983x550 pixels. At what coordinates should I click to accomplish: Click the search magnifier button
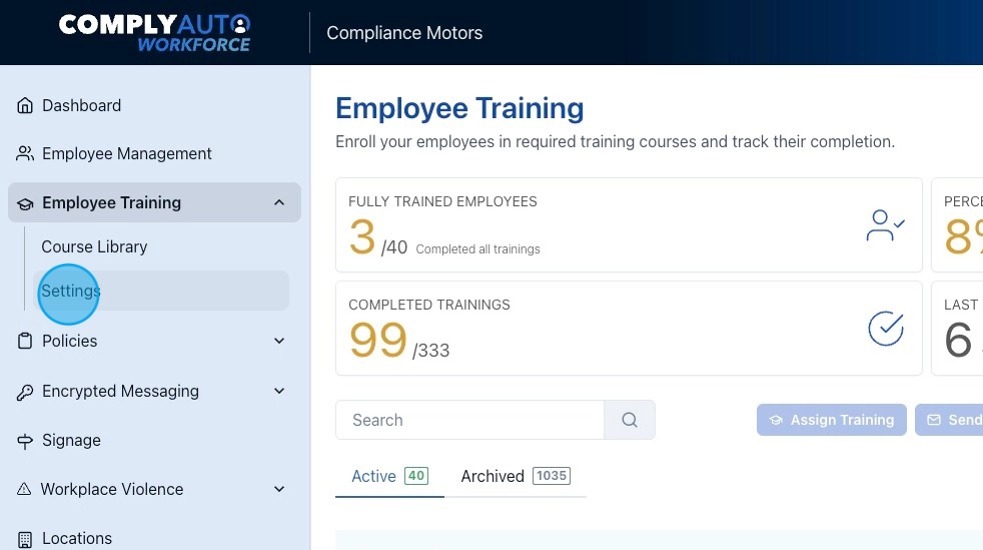[629, 420]
